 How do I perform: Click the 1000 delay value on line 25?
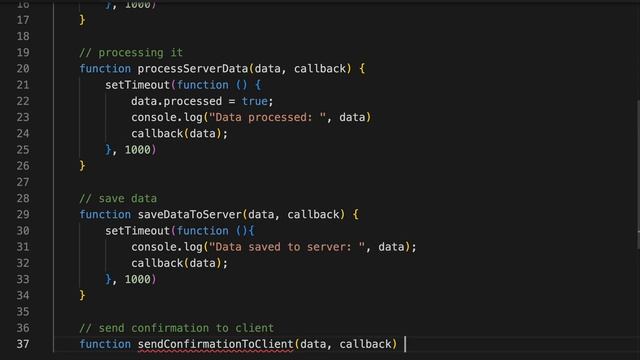[138, 150]
